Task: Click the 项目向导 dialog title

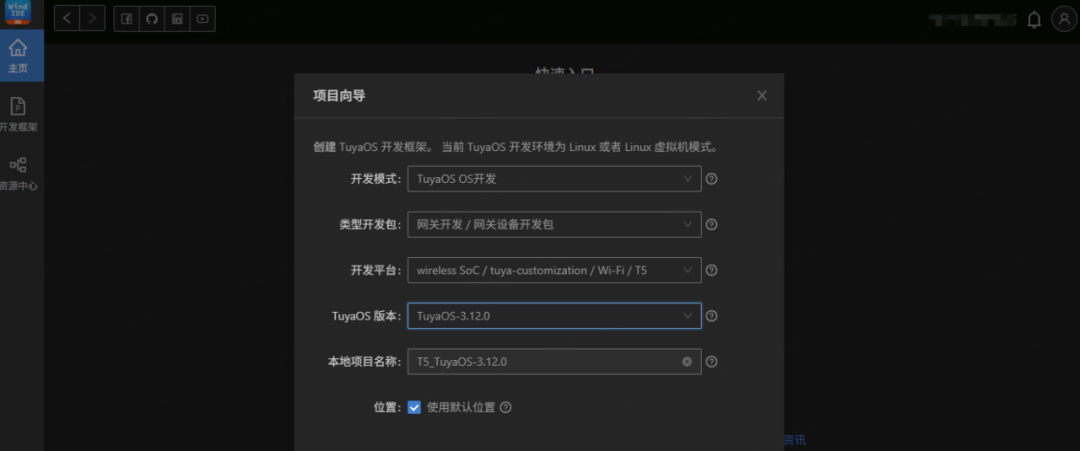Action: click(339, 96)
